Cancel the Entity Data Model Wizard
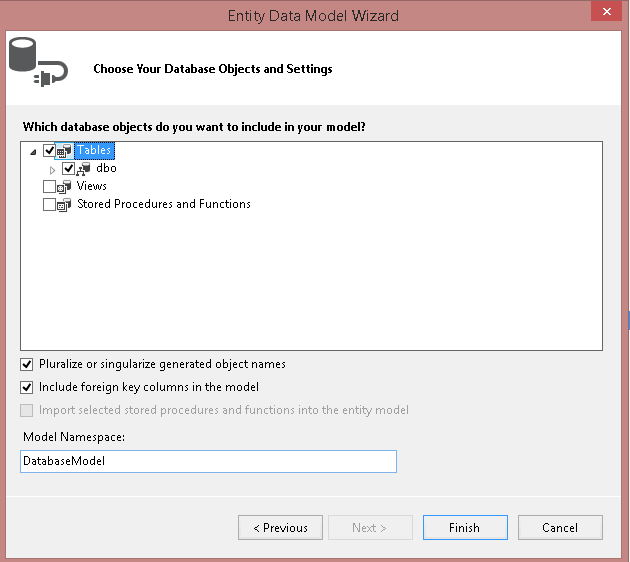Screen dimensions: 630x562 [x=560, y=528]
